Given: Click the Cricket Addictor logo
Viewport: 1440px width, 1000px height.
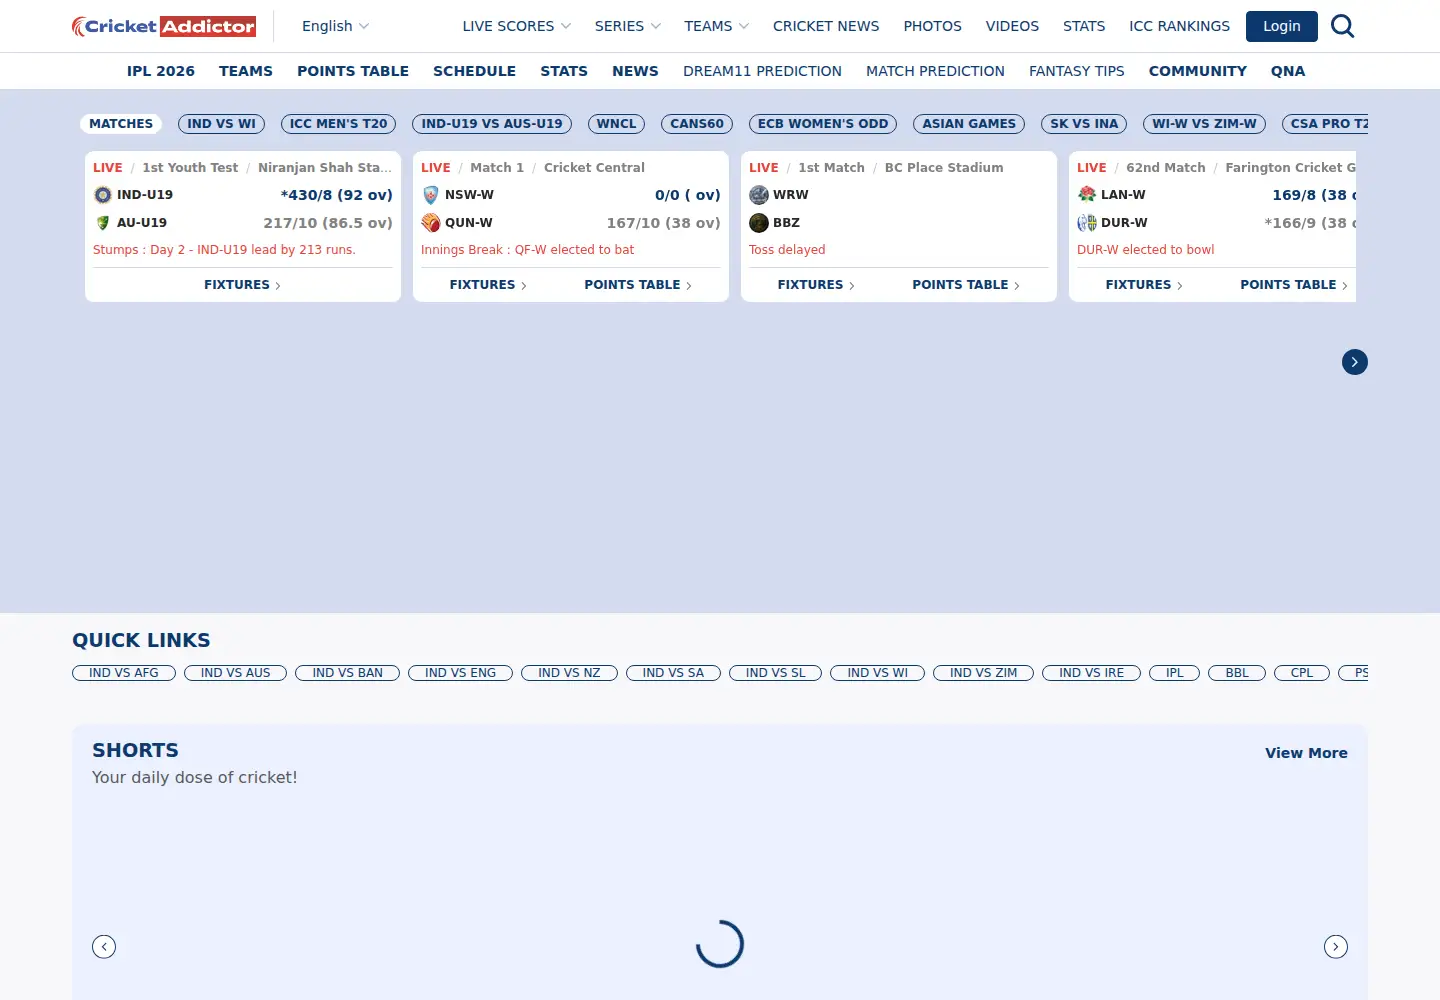Looking at the screenshot, I should pos(164,26).
